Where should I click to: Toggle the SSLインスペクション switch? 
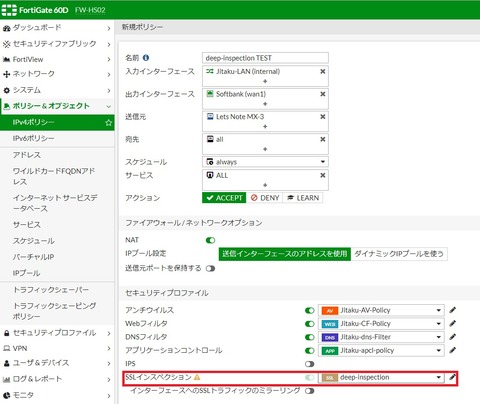point(310,377)
